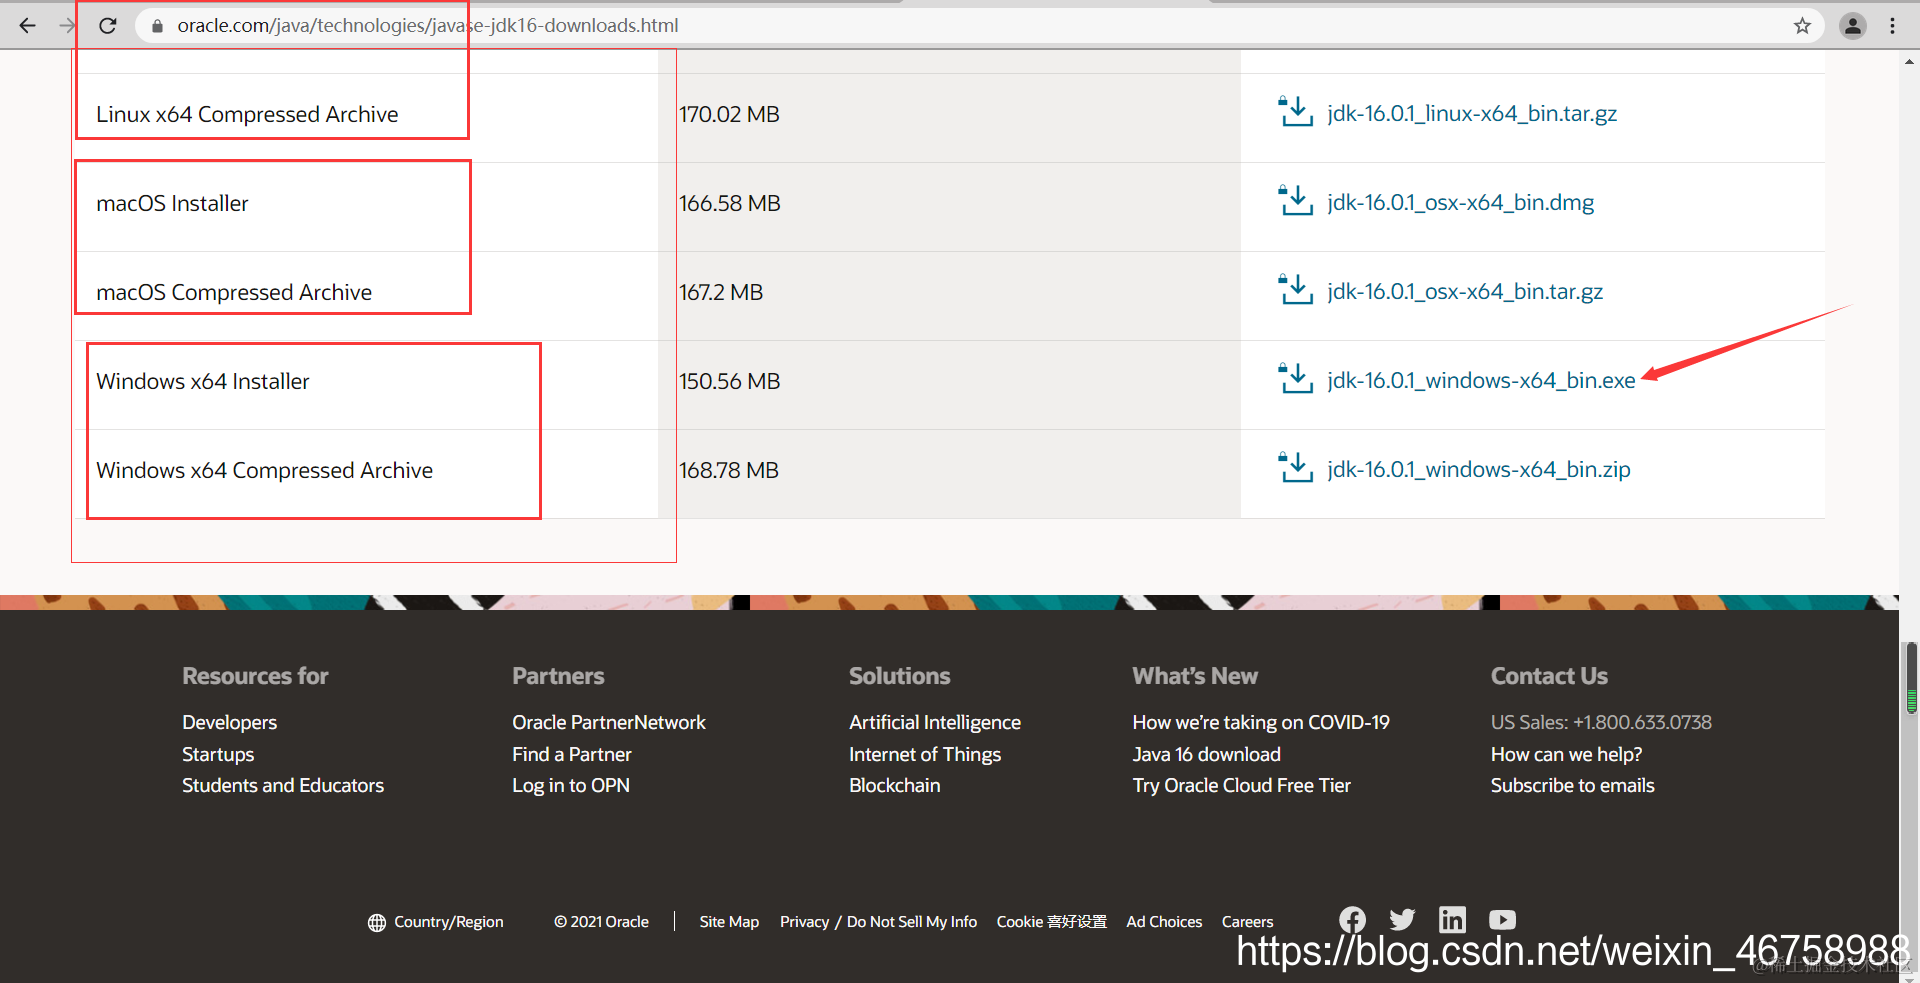Select file size '166.58 MB'
This screenshot has height=983, width=1920.
730,203
